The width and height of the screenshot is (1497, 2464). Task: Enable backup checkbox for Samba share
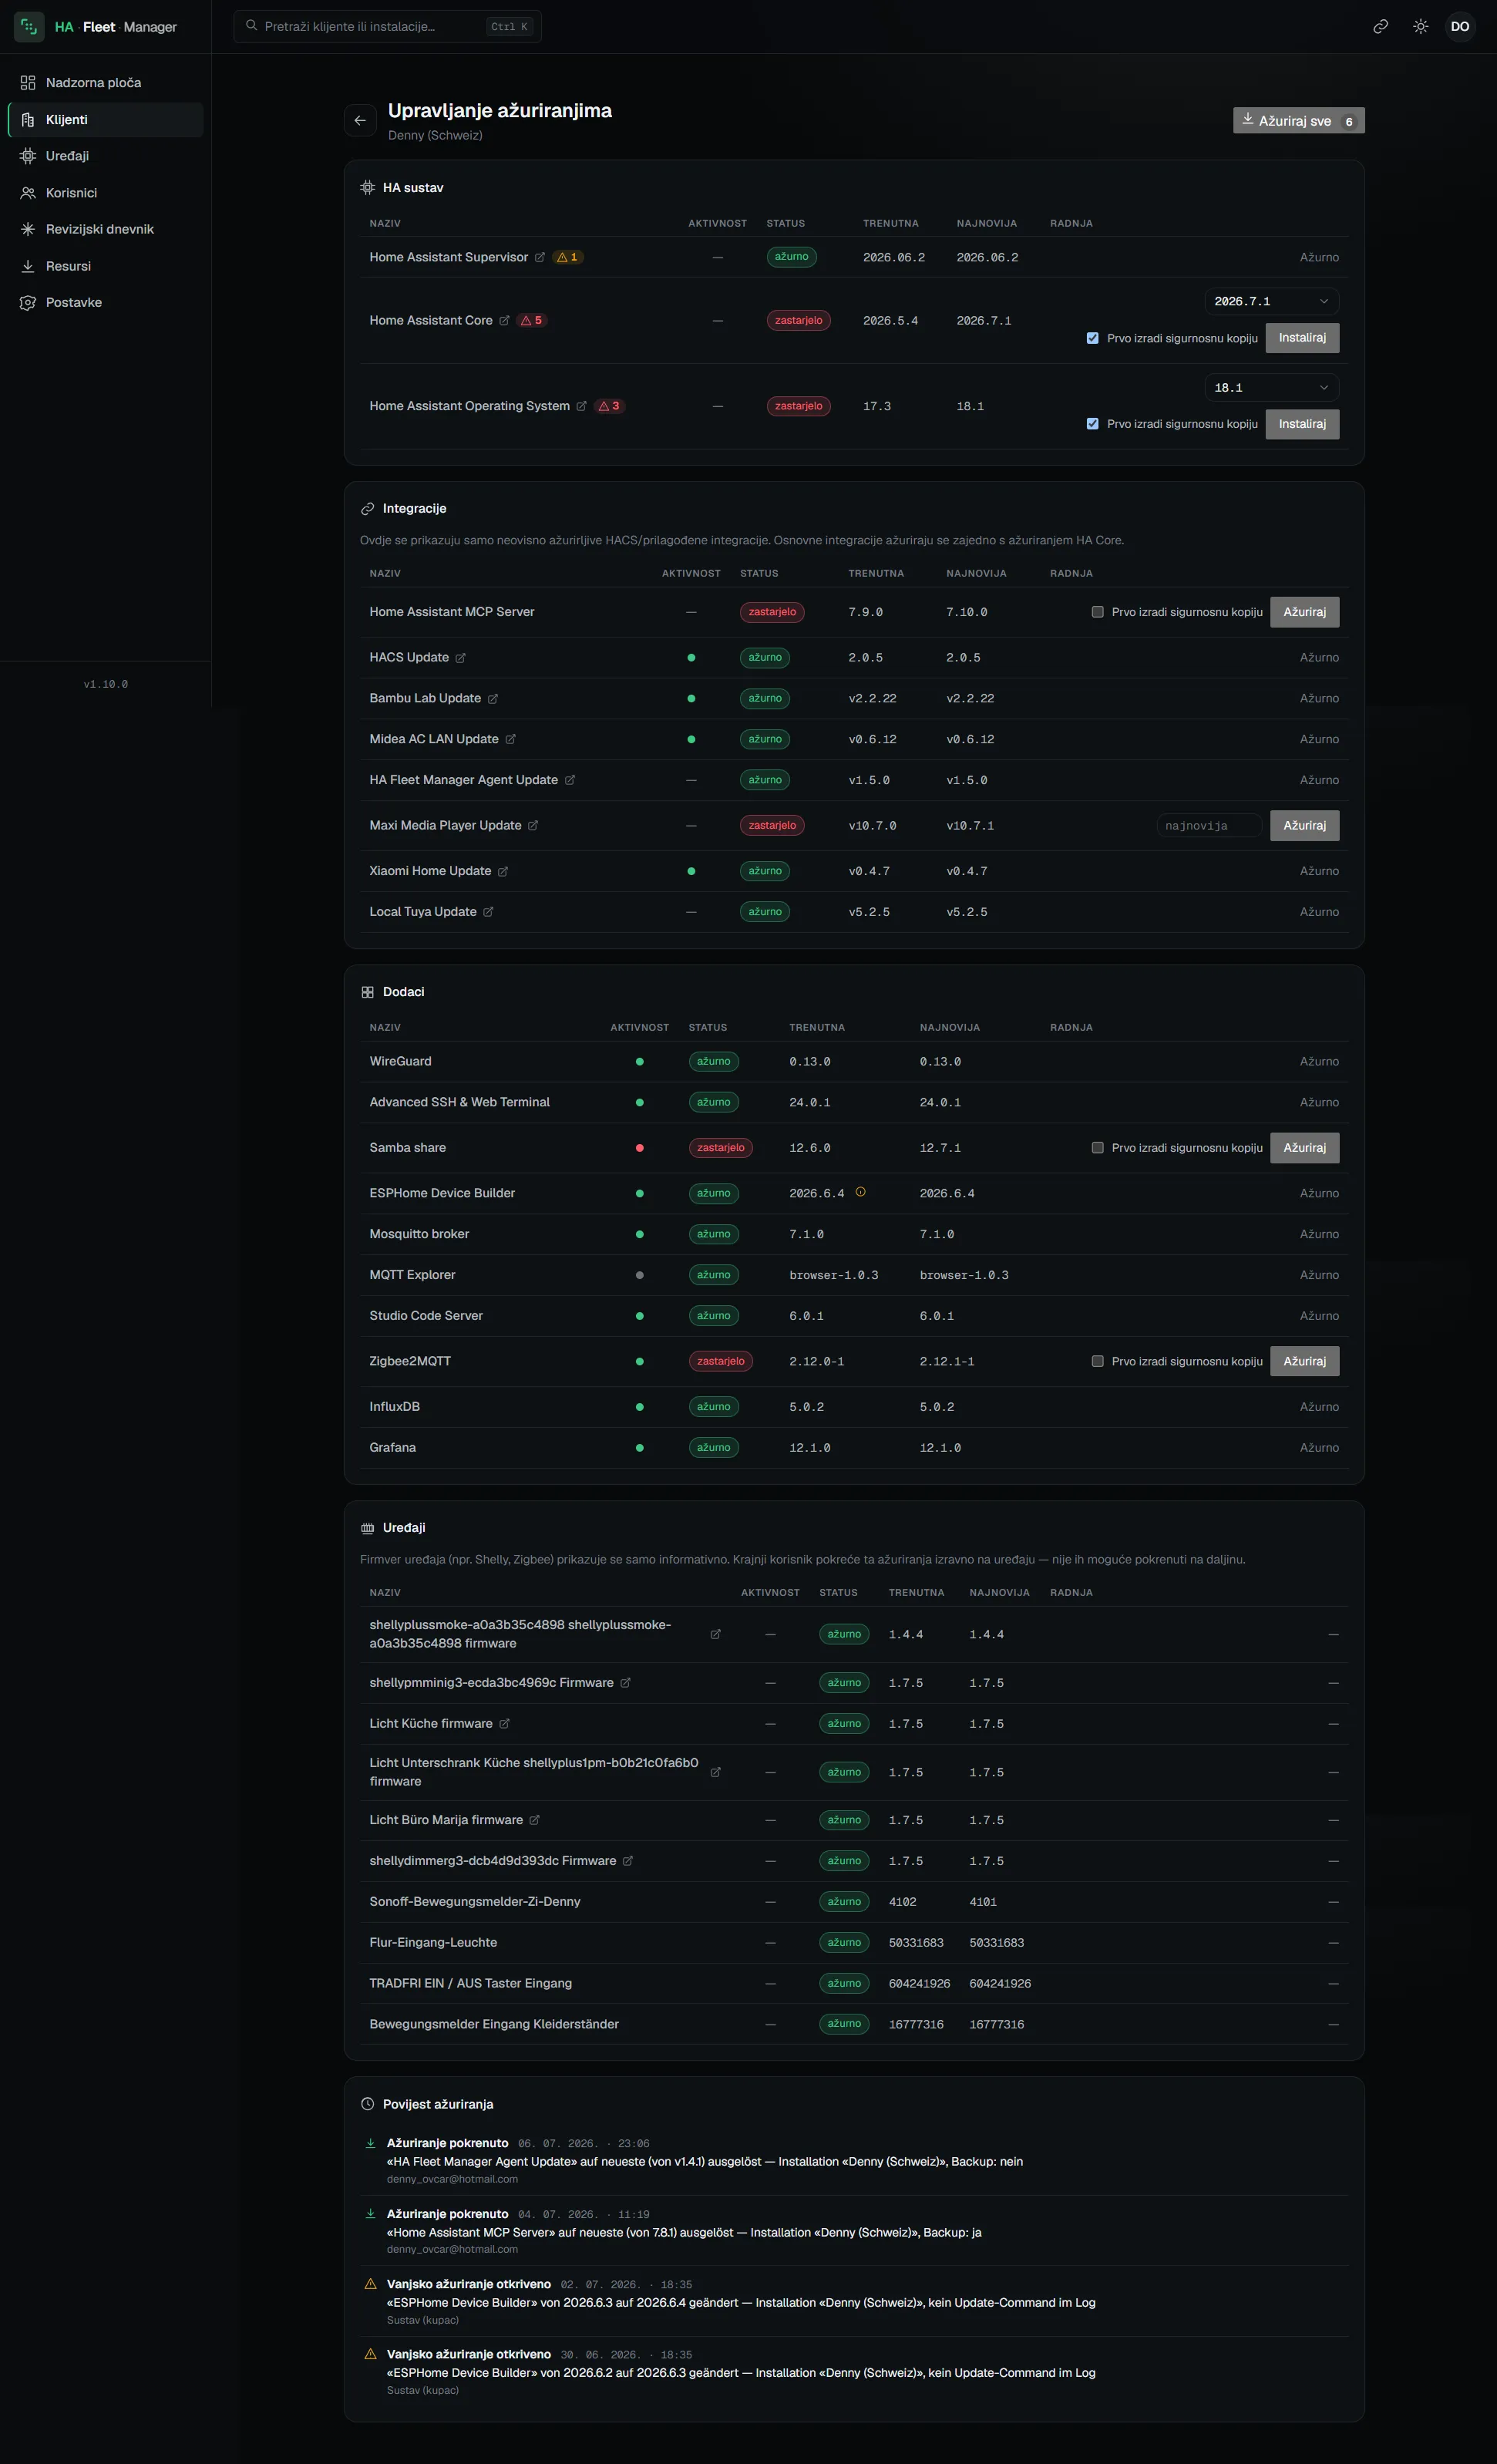(1097, 1148)
